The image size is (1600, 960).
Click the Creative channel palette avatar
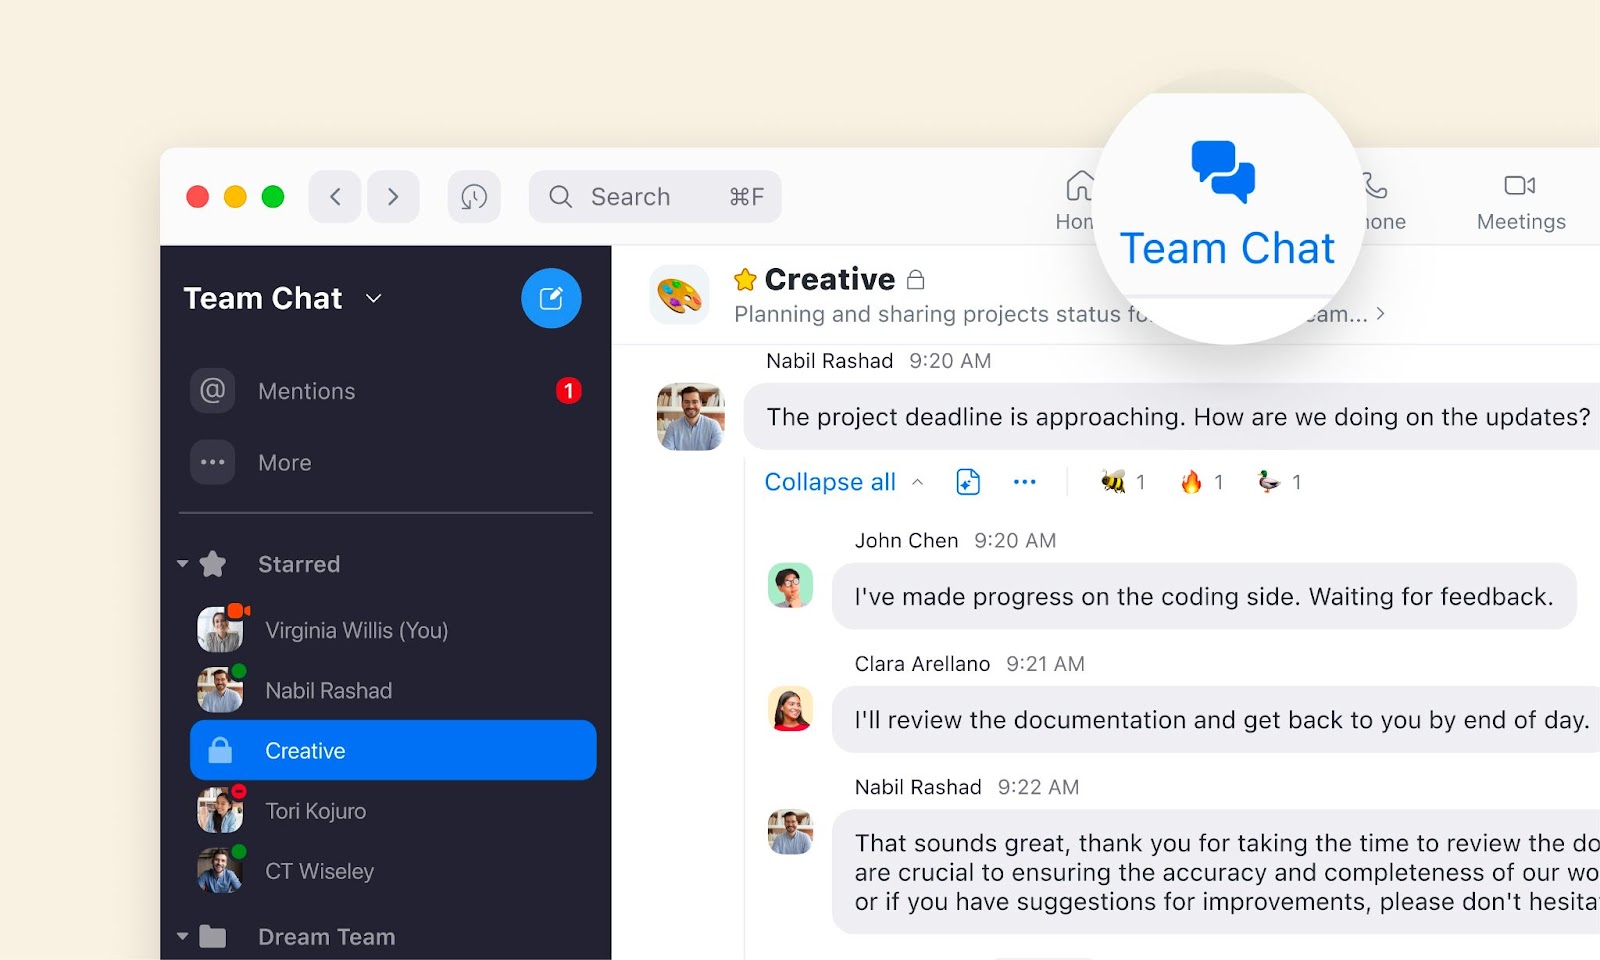[x=679, y=295]
